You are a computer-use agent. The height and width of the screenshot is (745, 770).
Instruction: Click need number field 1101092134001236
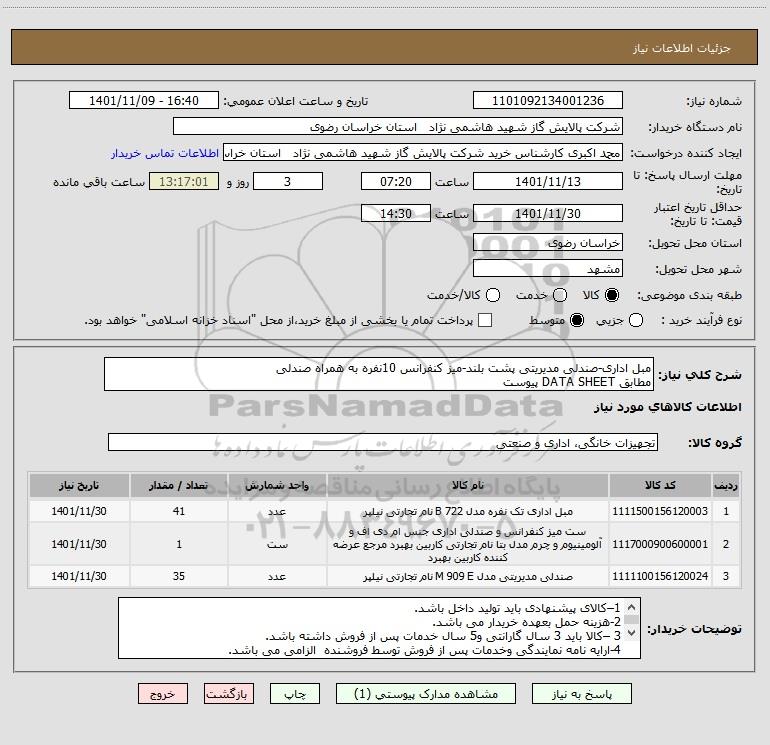[548, 101]
